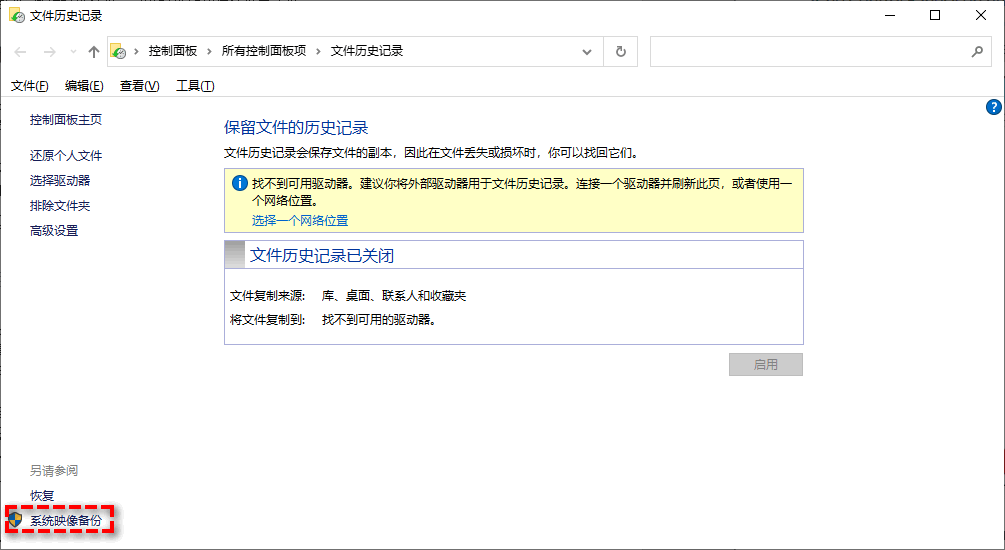Open the 文件(F) menu
The width and height of the screenshot is (1005, 550).
(x=29, y=86)
